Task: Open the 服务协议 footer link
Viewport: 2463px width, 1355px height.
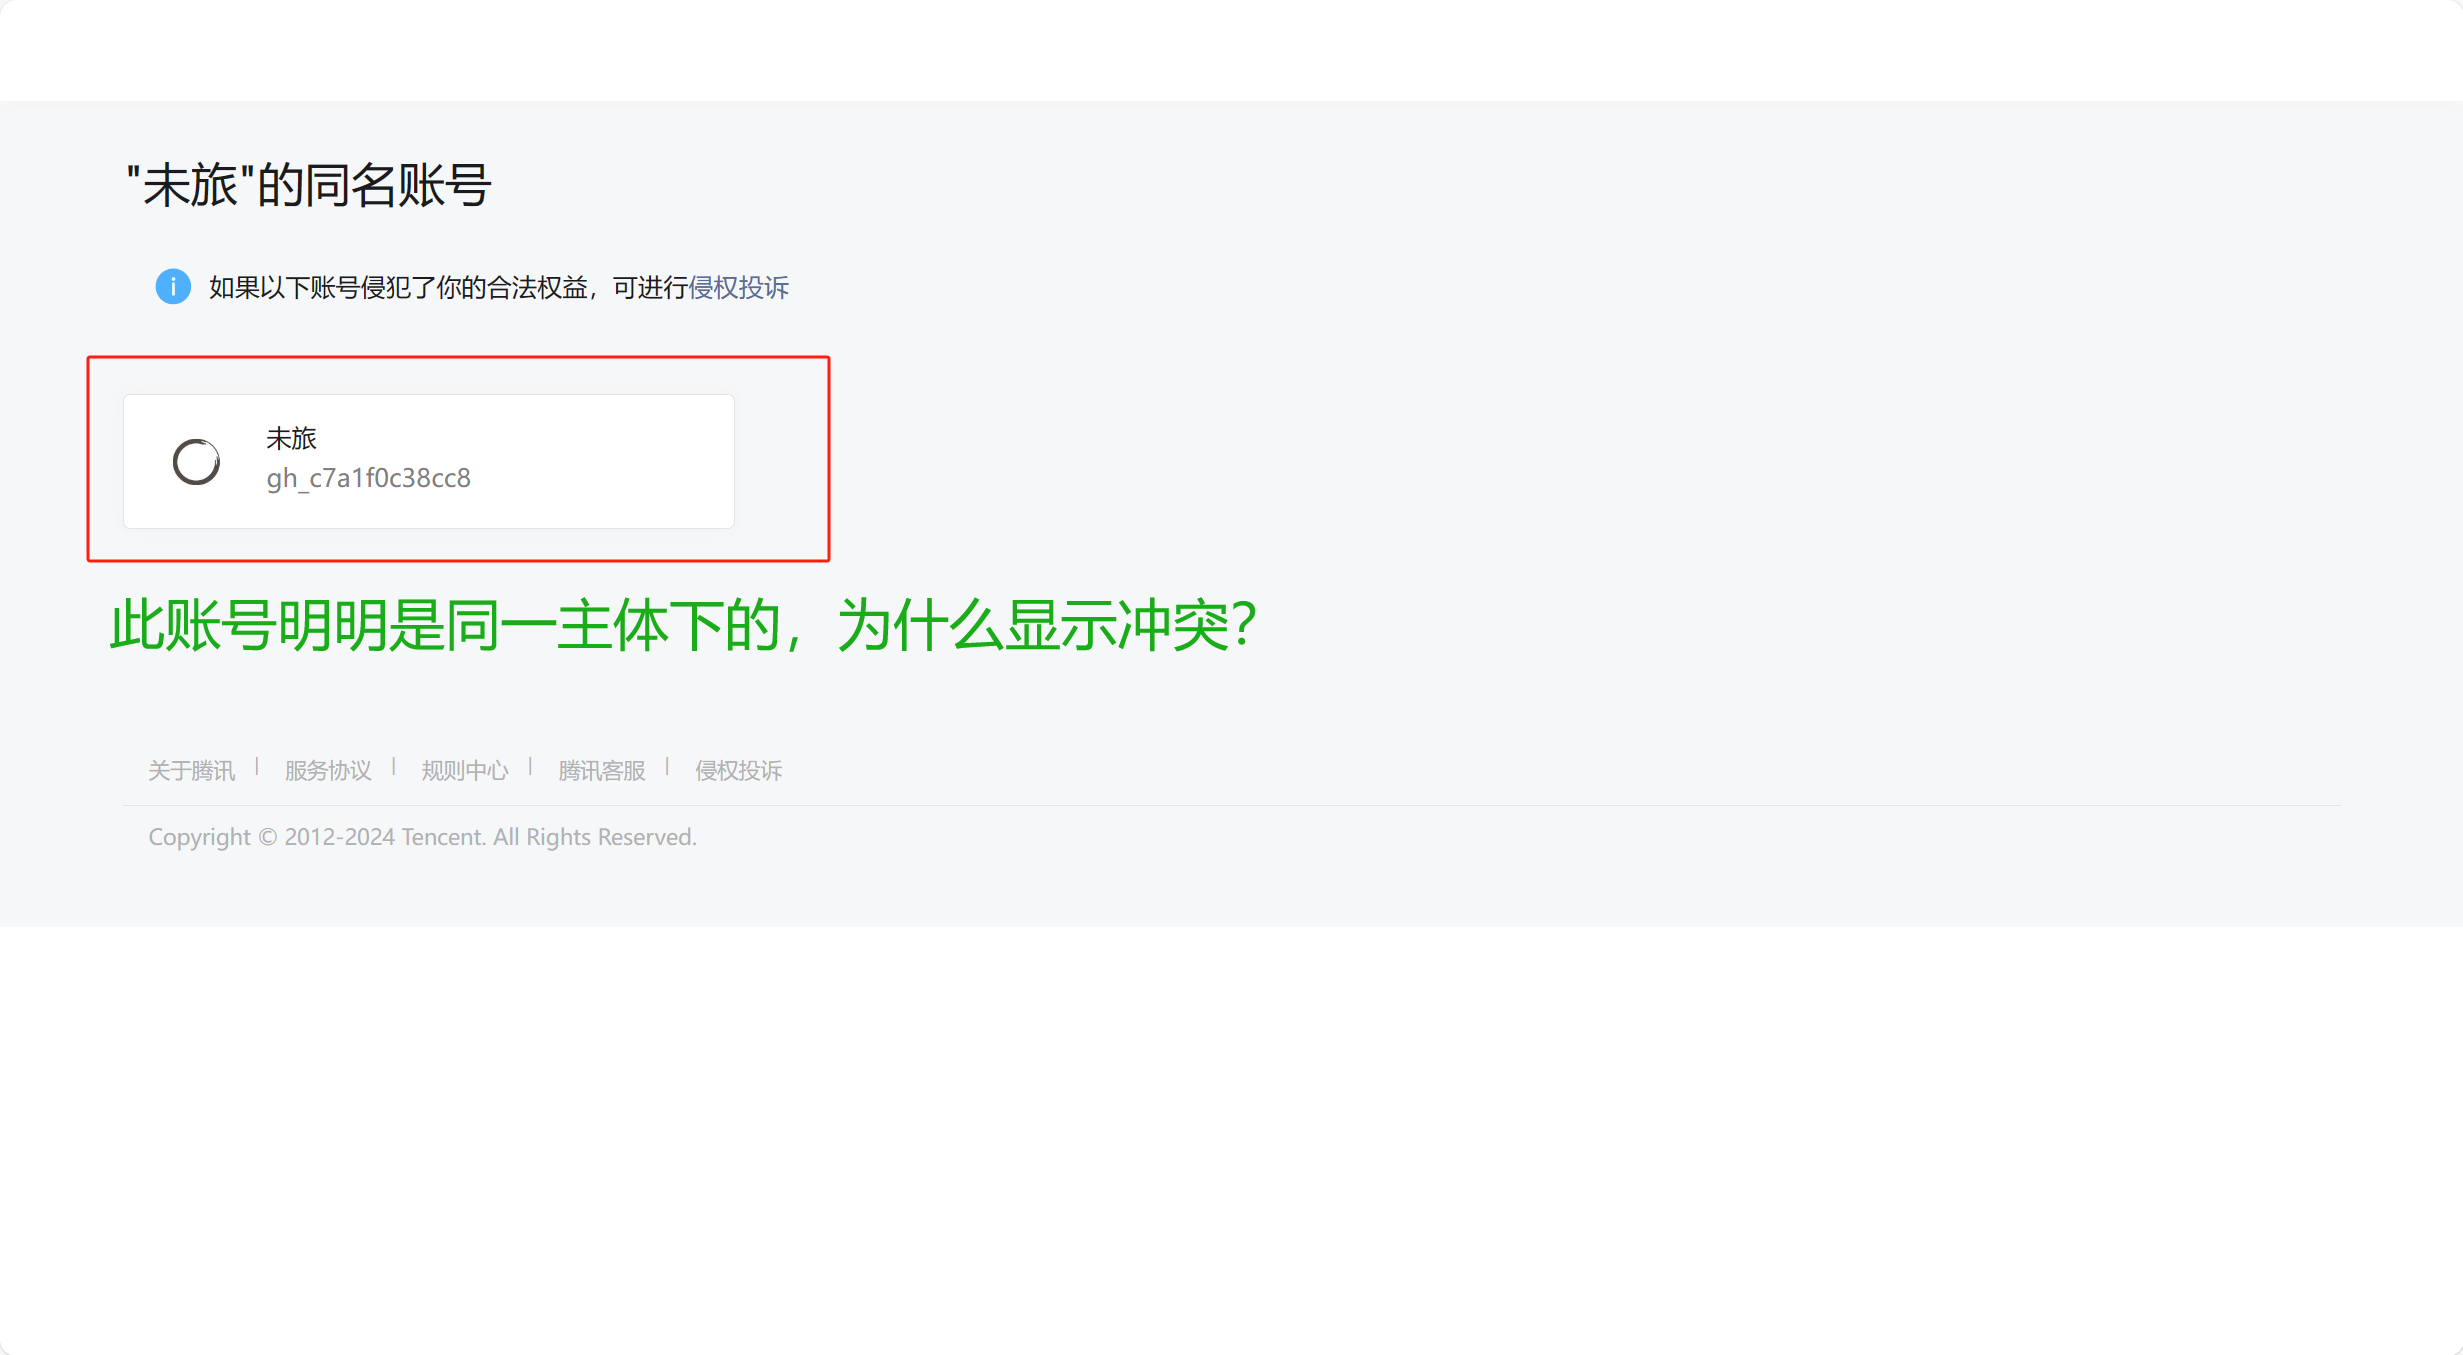Action: point(328,770)
